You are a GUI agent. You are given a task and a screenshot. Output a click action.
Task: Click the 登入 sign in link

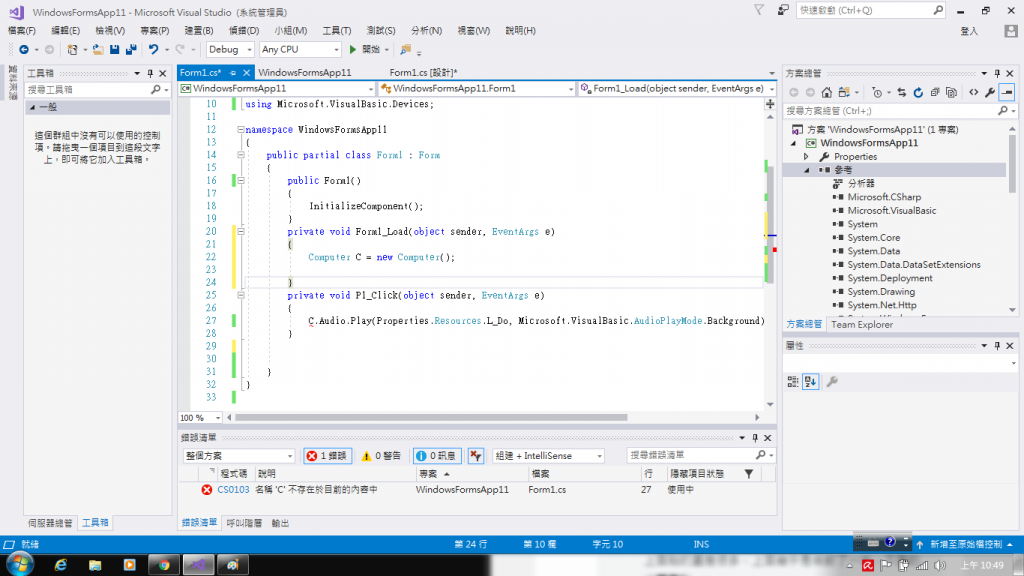[969, 31]
